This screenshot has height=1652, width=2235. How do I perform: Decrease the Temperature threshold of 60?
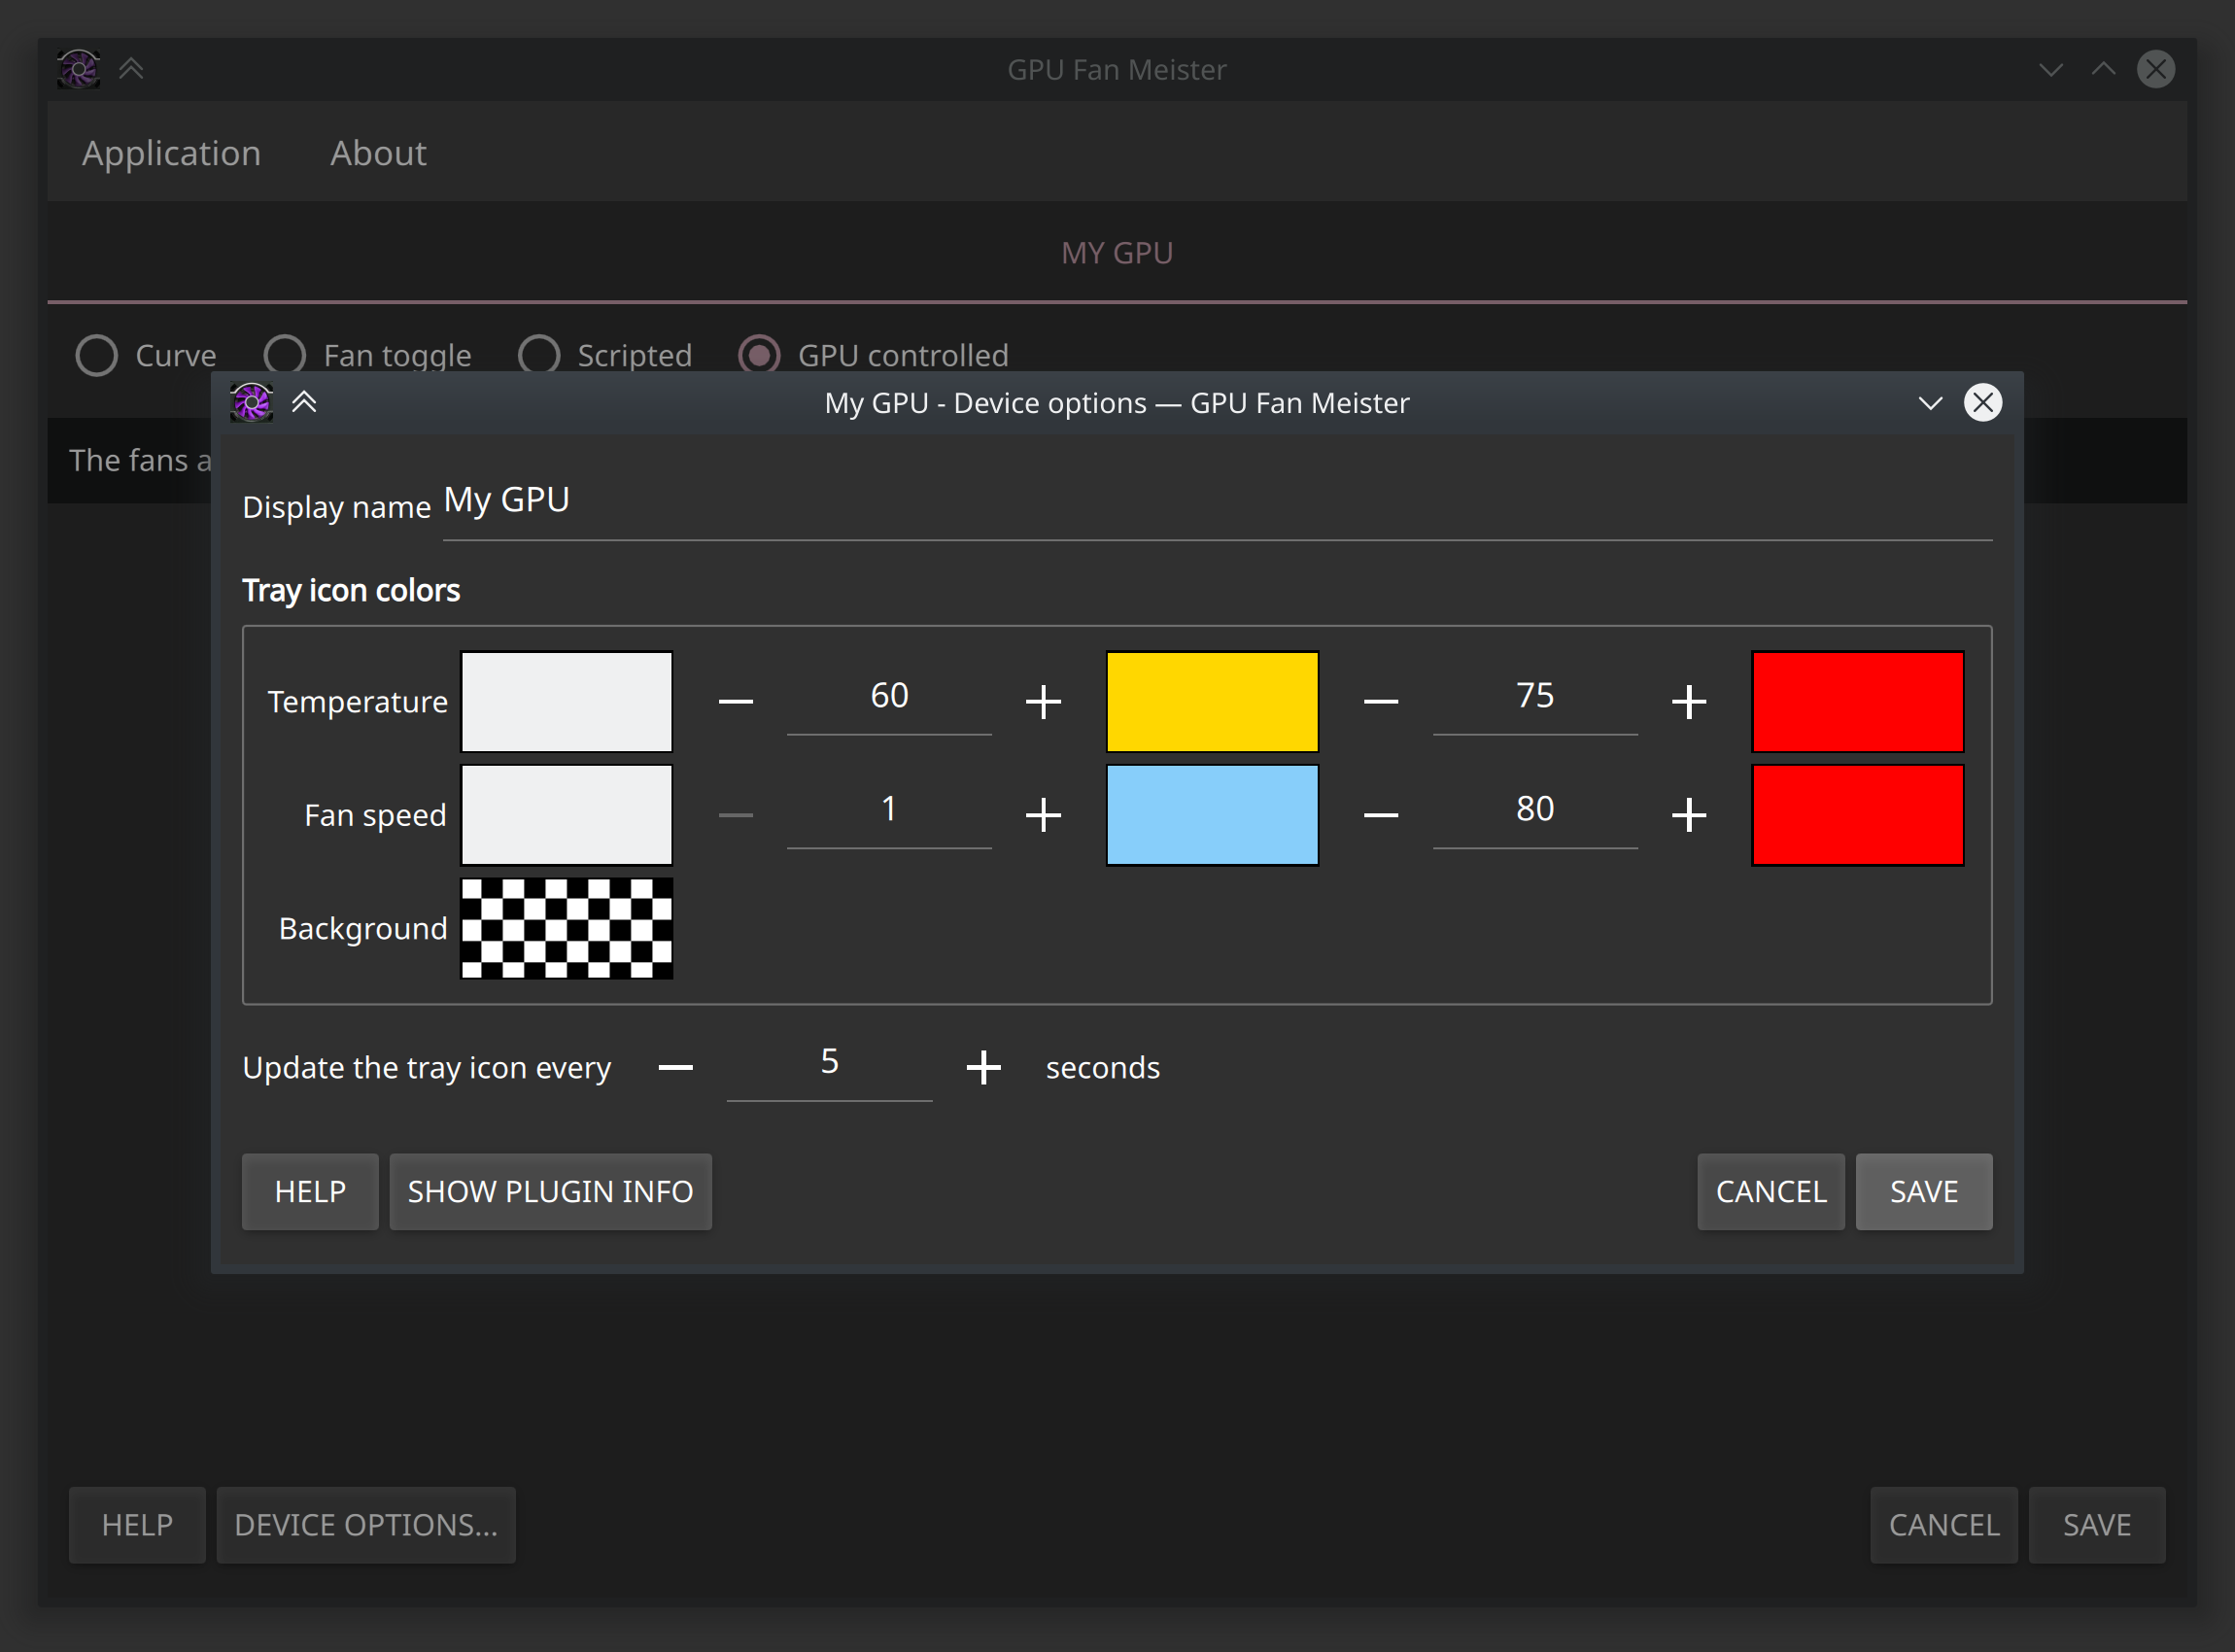(x=736, y=702)
